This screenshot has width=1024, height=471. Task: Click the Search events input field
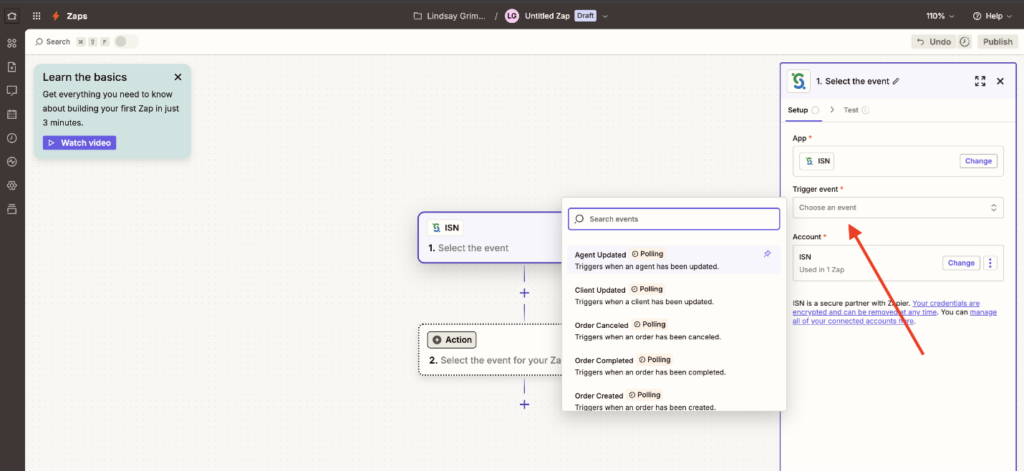(x=674, y=219)
